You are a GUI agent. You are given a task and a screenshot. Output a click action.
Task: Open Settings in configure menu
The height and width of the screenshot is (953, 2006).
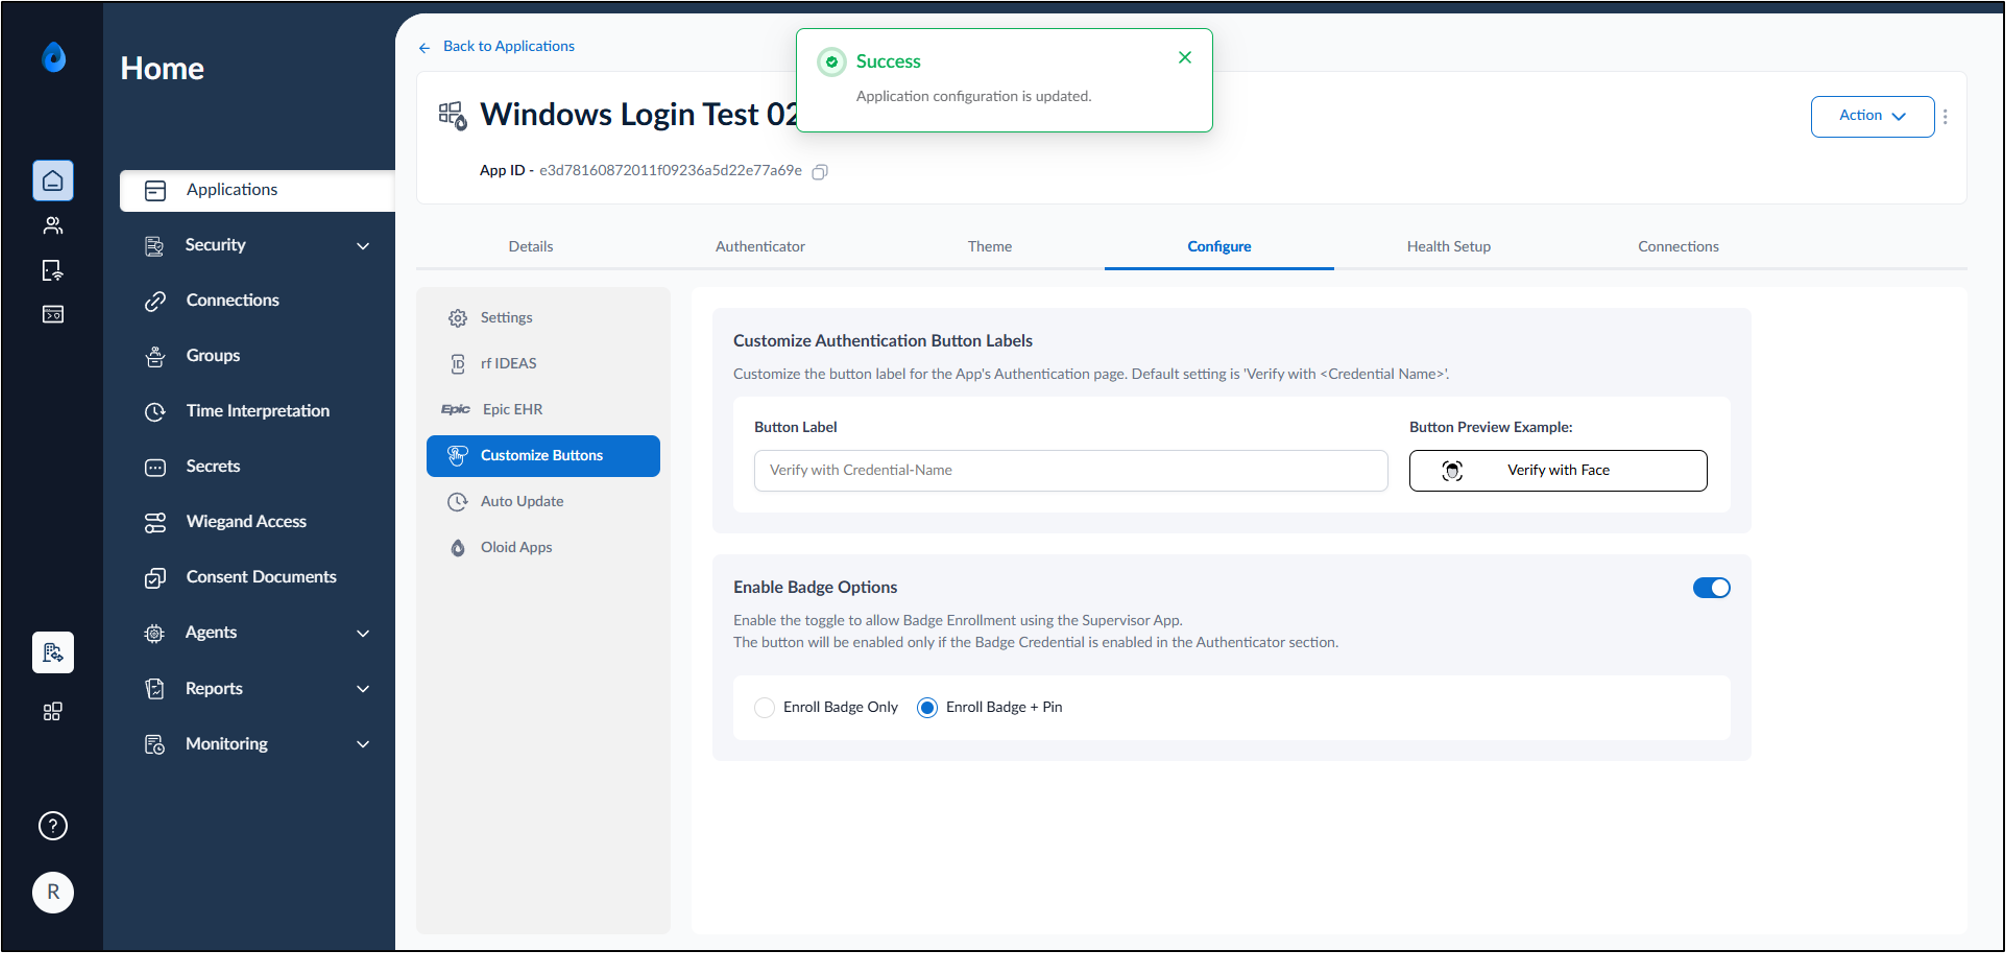pyautogui.click(x=543, y=318)
